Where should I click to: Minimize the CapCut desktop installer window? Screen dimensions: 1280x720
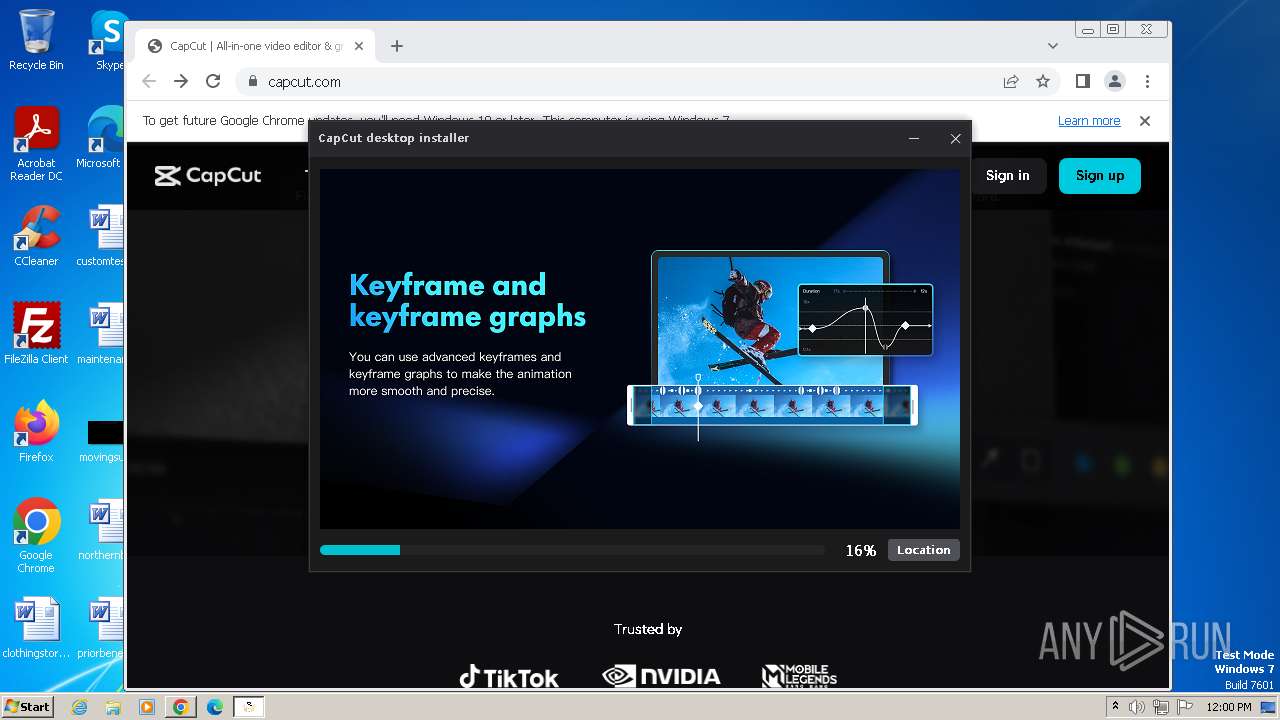(x=914, y=139)
